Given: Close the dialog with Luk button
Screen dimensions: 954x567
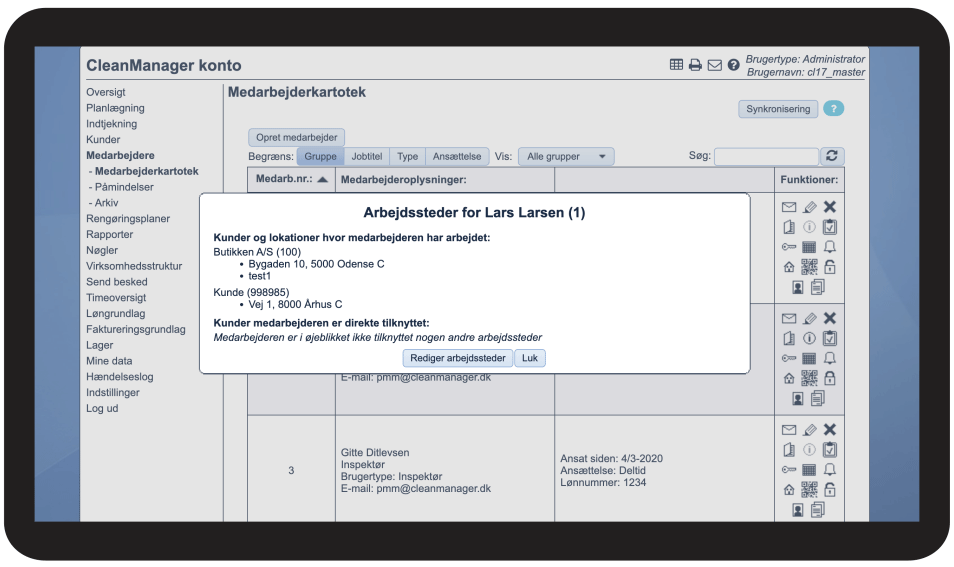Looking at the screenshot, I should pyautogui.click(x=530, y=358).
